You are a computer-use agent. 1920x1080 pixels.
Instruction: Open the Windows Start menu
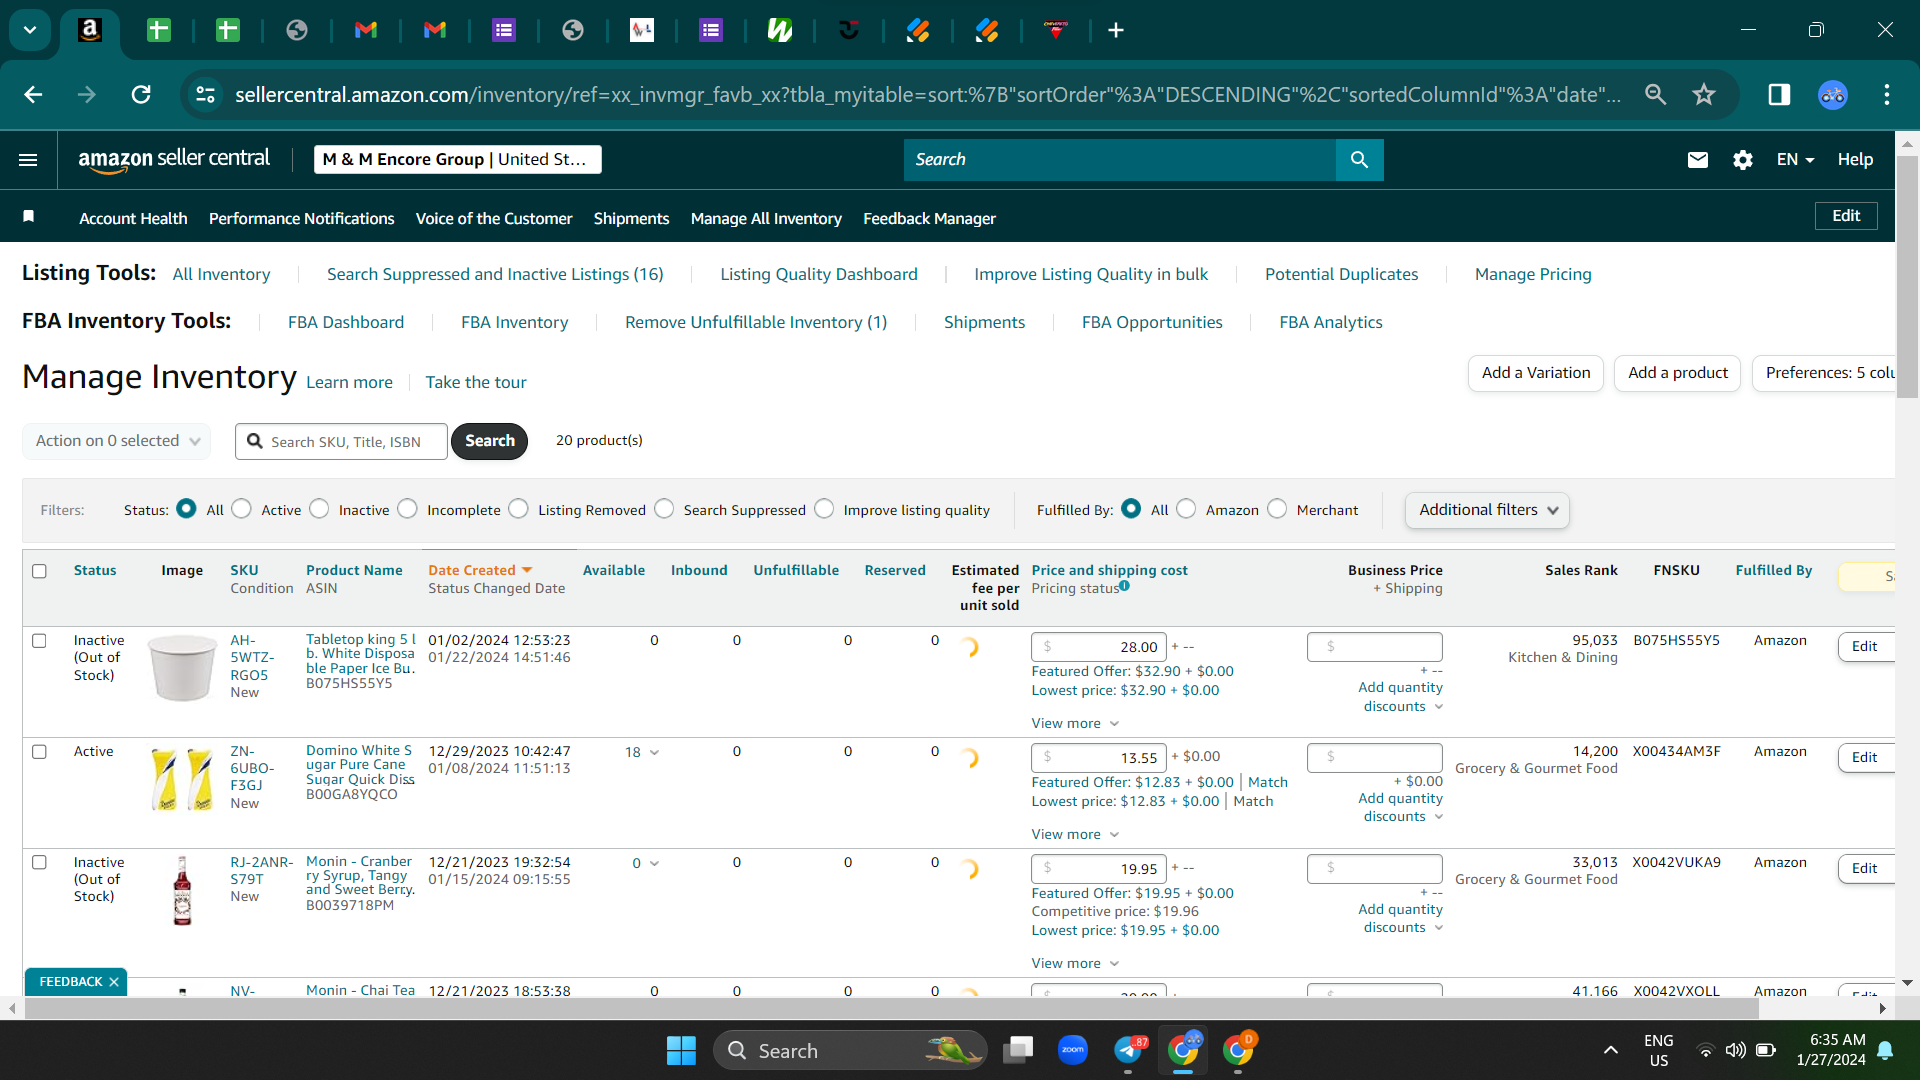[681, 1050]
